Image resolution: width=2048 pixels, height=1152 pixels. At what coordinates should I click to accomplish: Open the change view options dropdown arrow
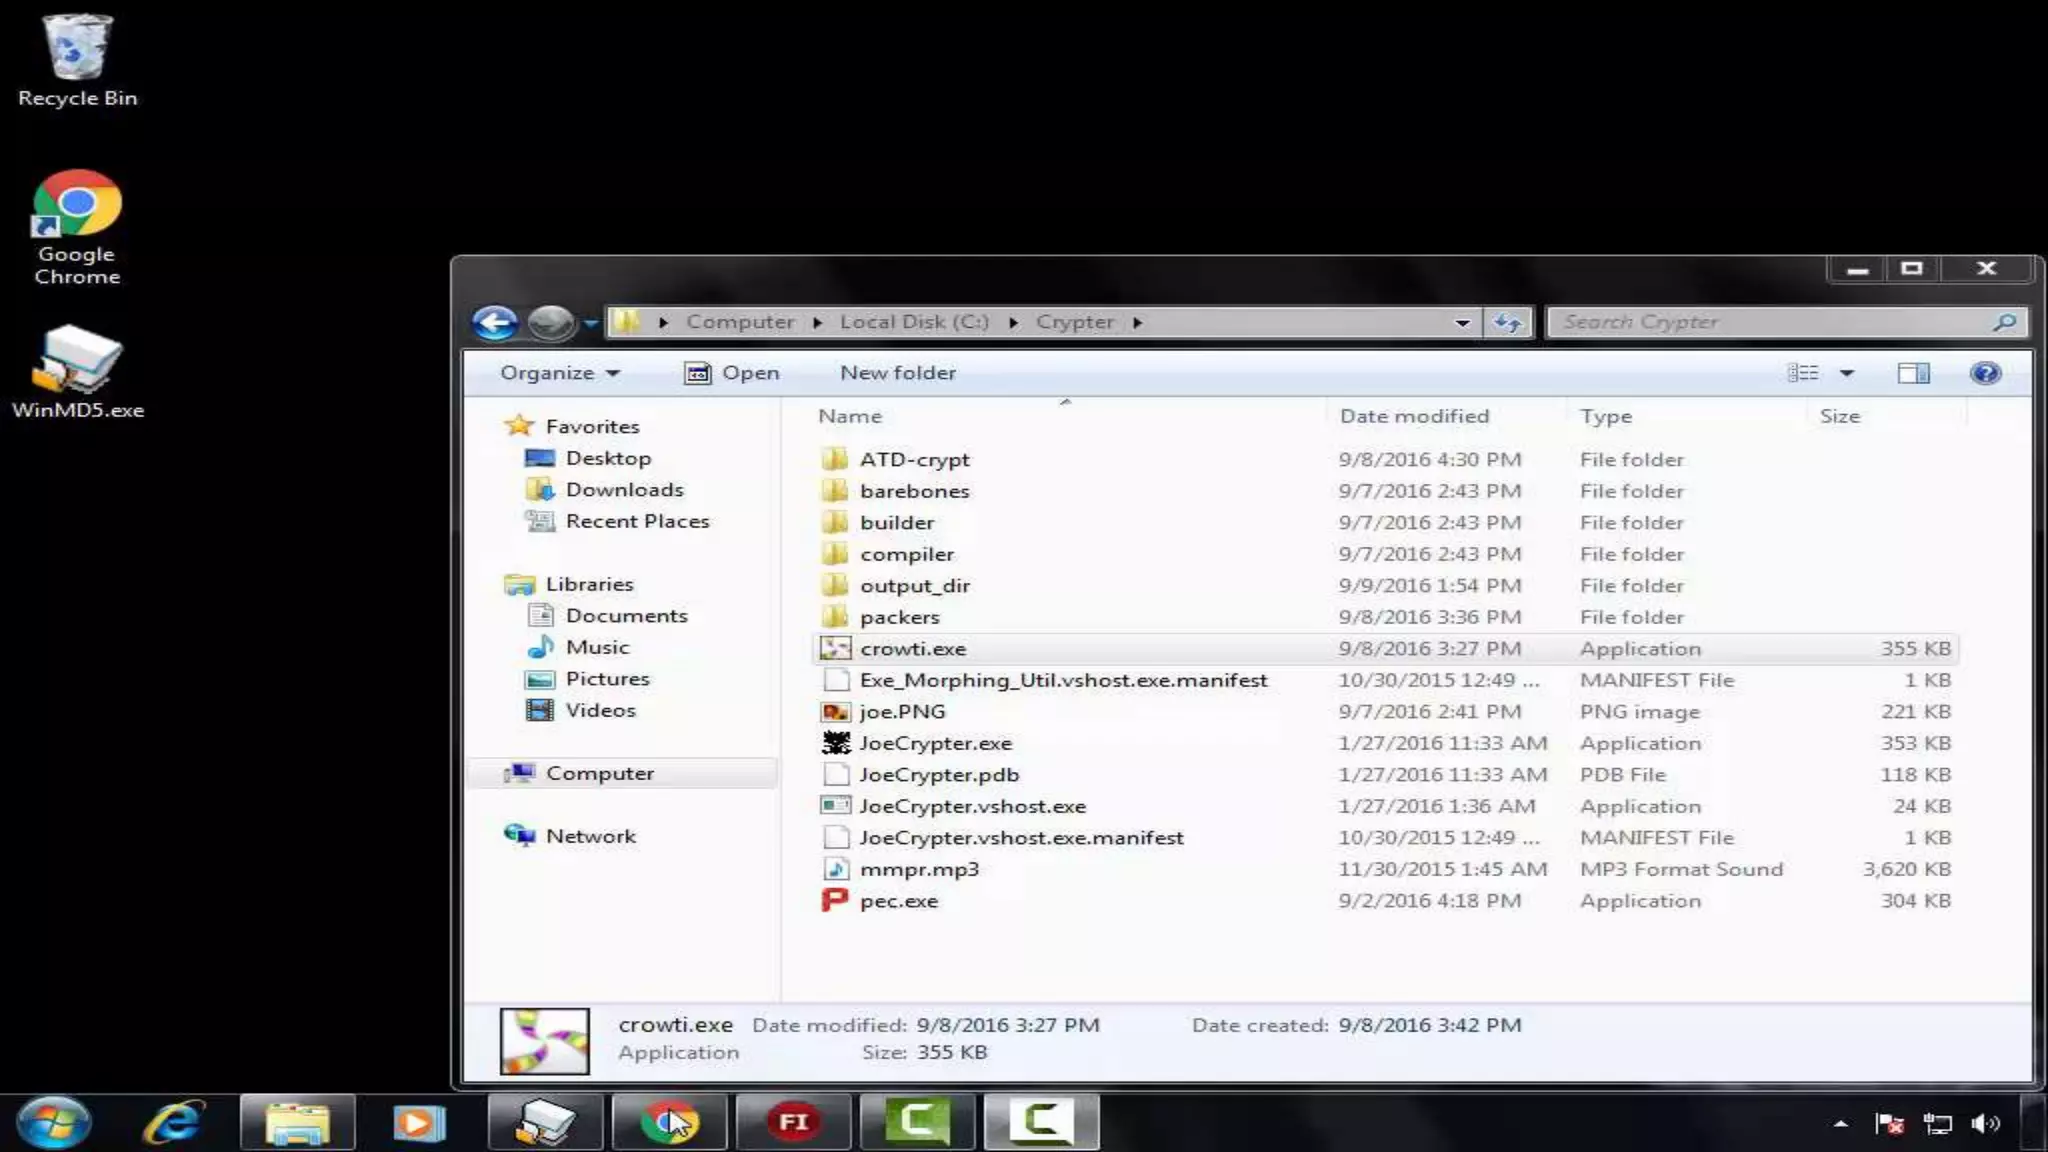click(1847, 373)
